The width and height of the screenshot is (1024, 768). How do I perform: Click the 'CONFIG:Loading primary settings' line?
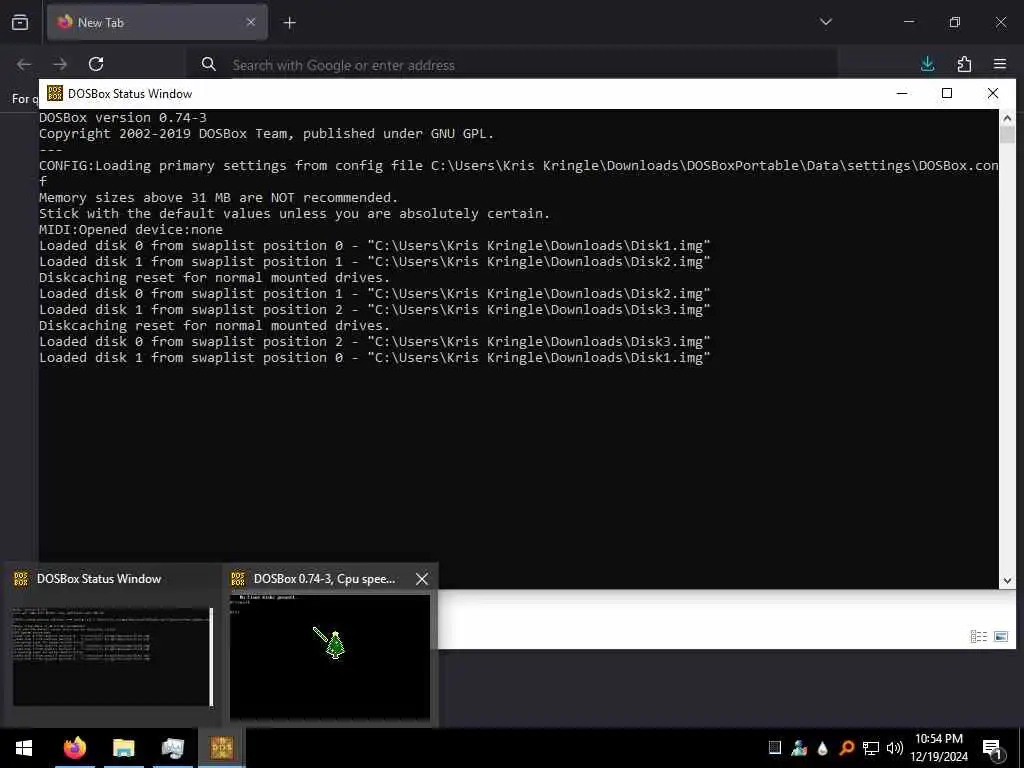pos(519,173)
